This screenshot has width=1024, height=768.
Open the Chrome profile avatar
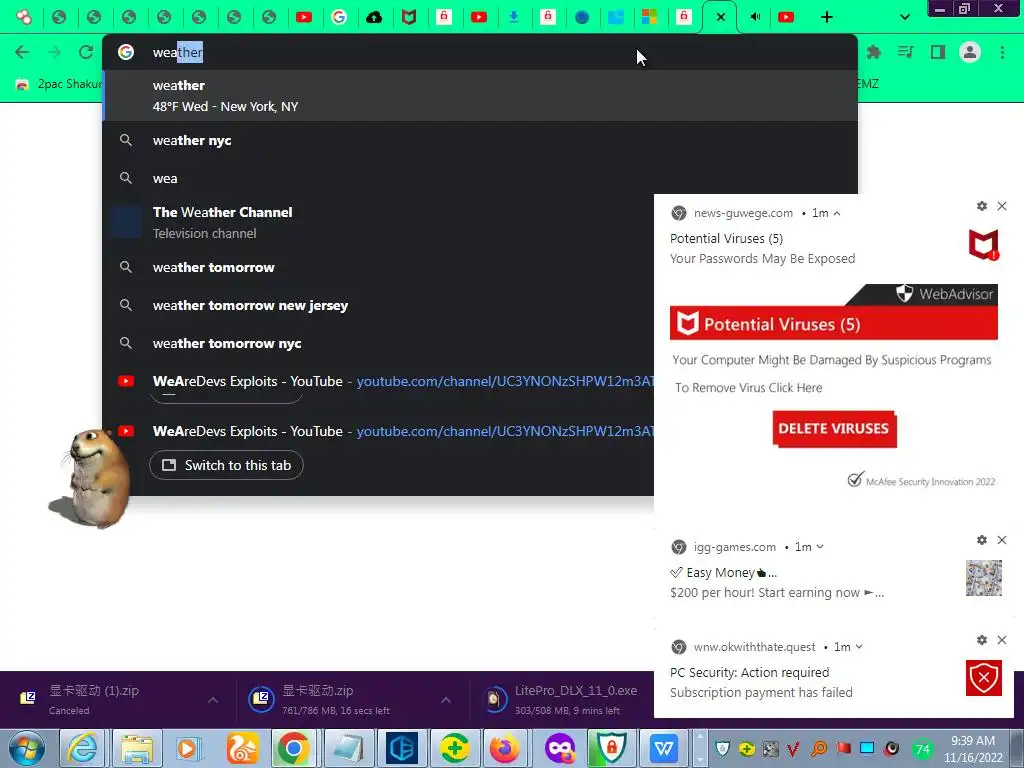(970, 52)
